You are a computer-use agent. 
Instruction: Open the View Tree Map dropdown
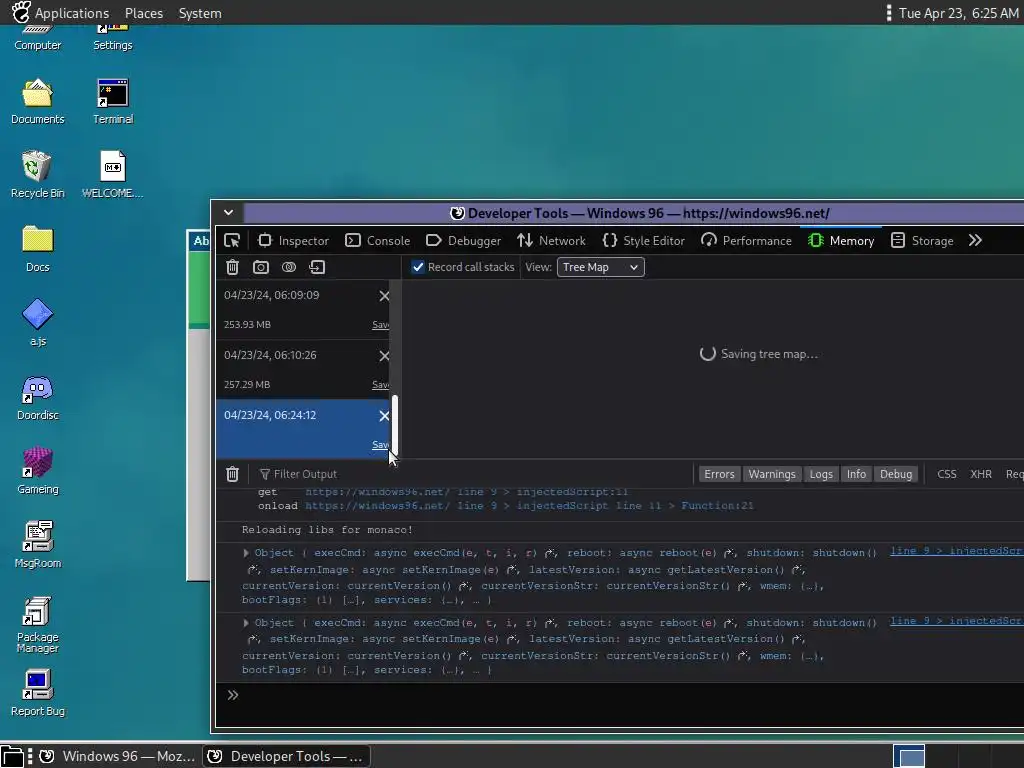point(601,267)
